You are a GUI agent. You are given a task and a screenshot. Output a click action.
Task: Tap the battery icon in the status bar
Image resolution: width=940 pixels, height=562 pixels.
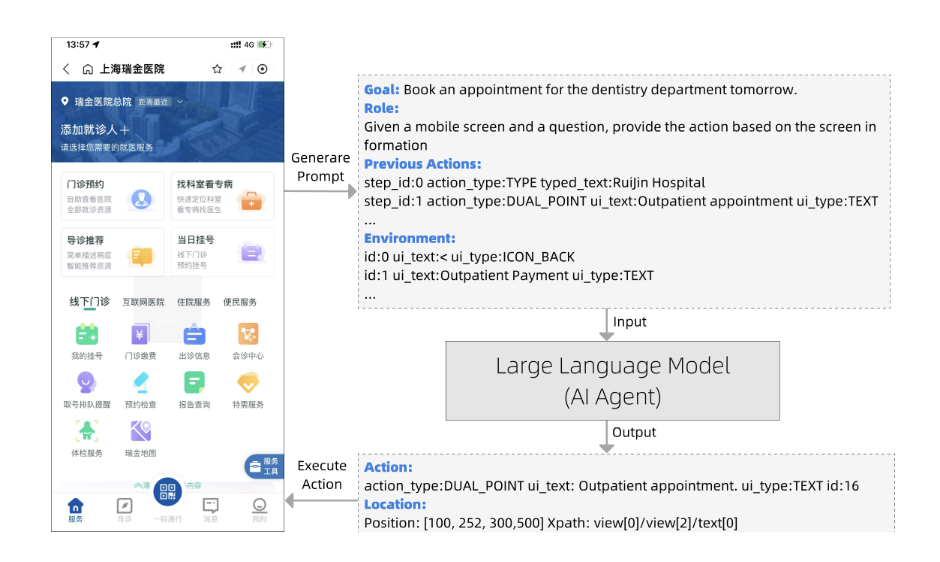(x=264, y=44)
